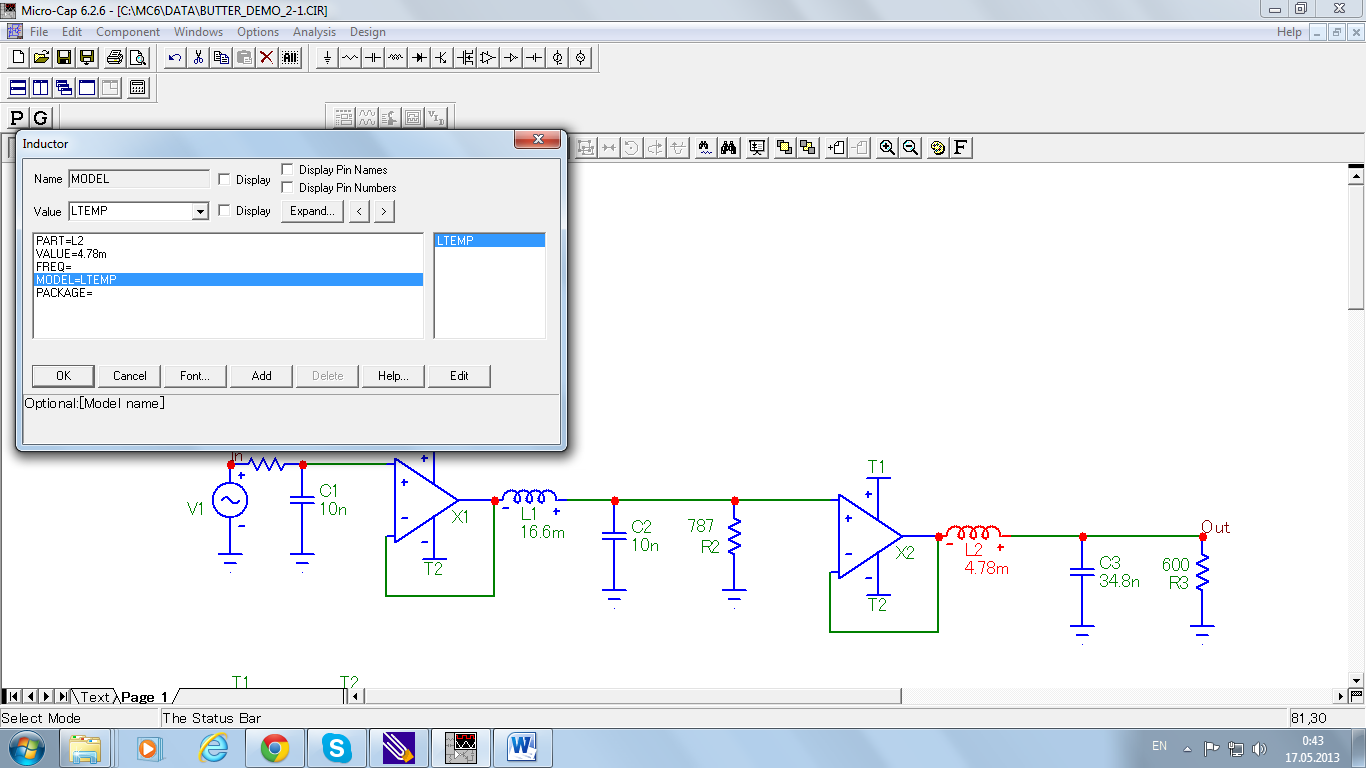Place a ground component
This screenshot has width=1366, height=768.
tap(327, 58)
